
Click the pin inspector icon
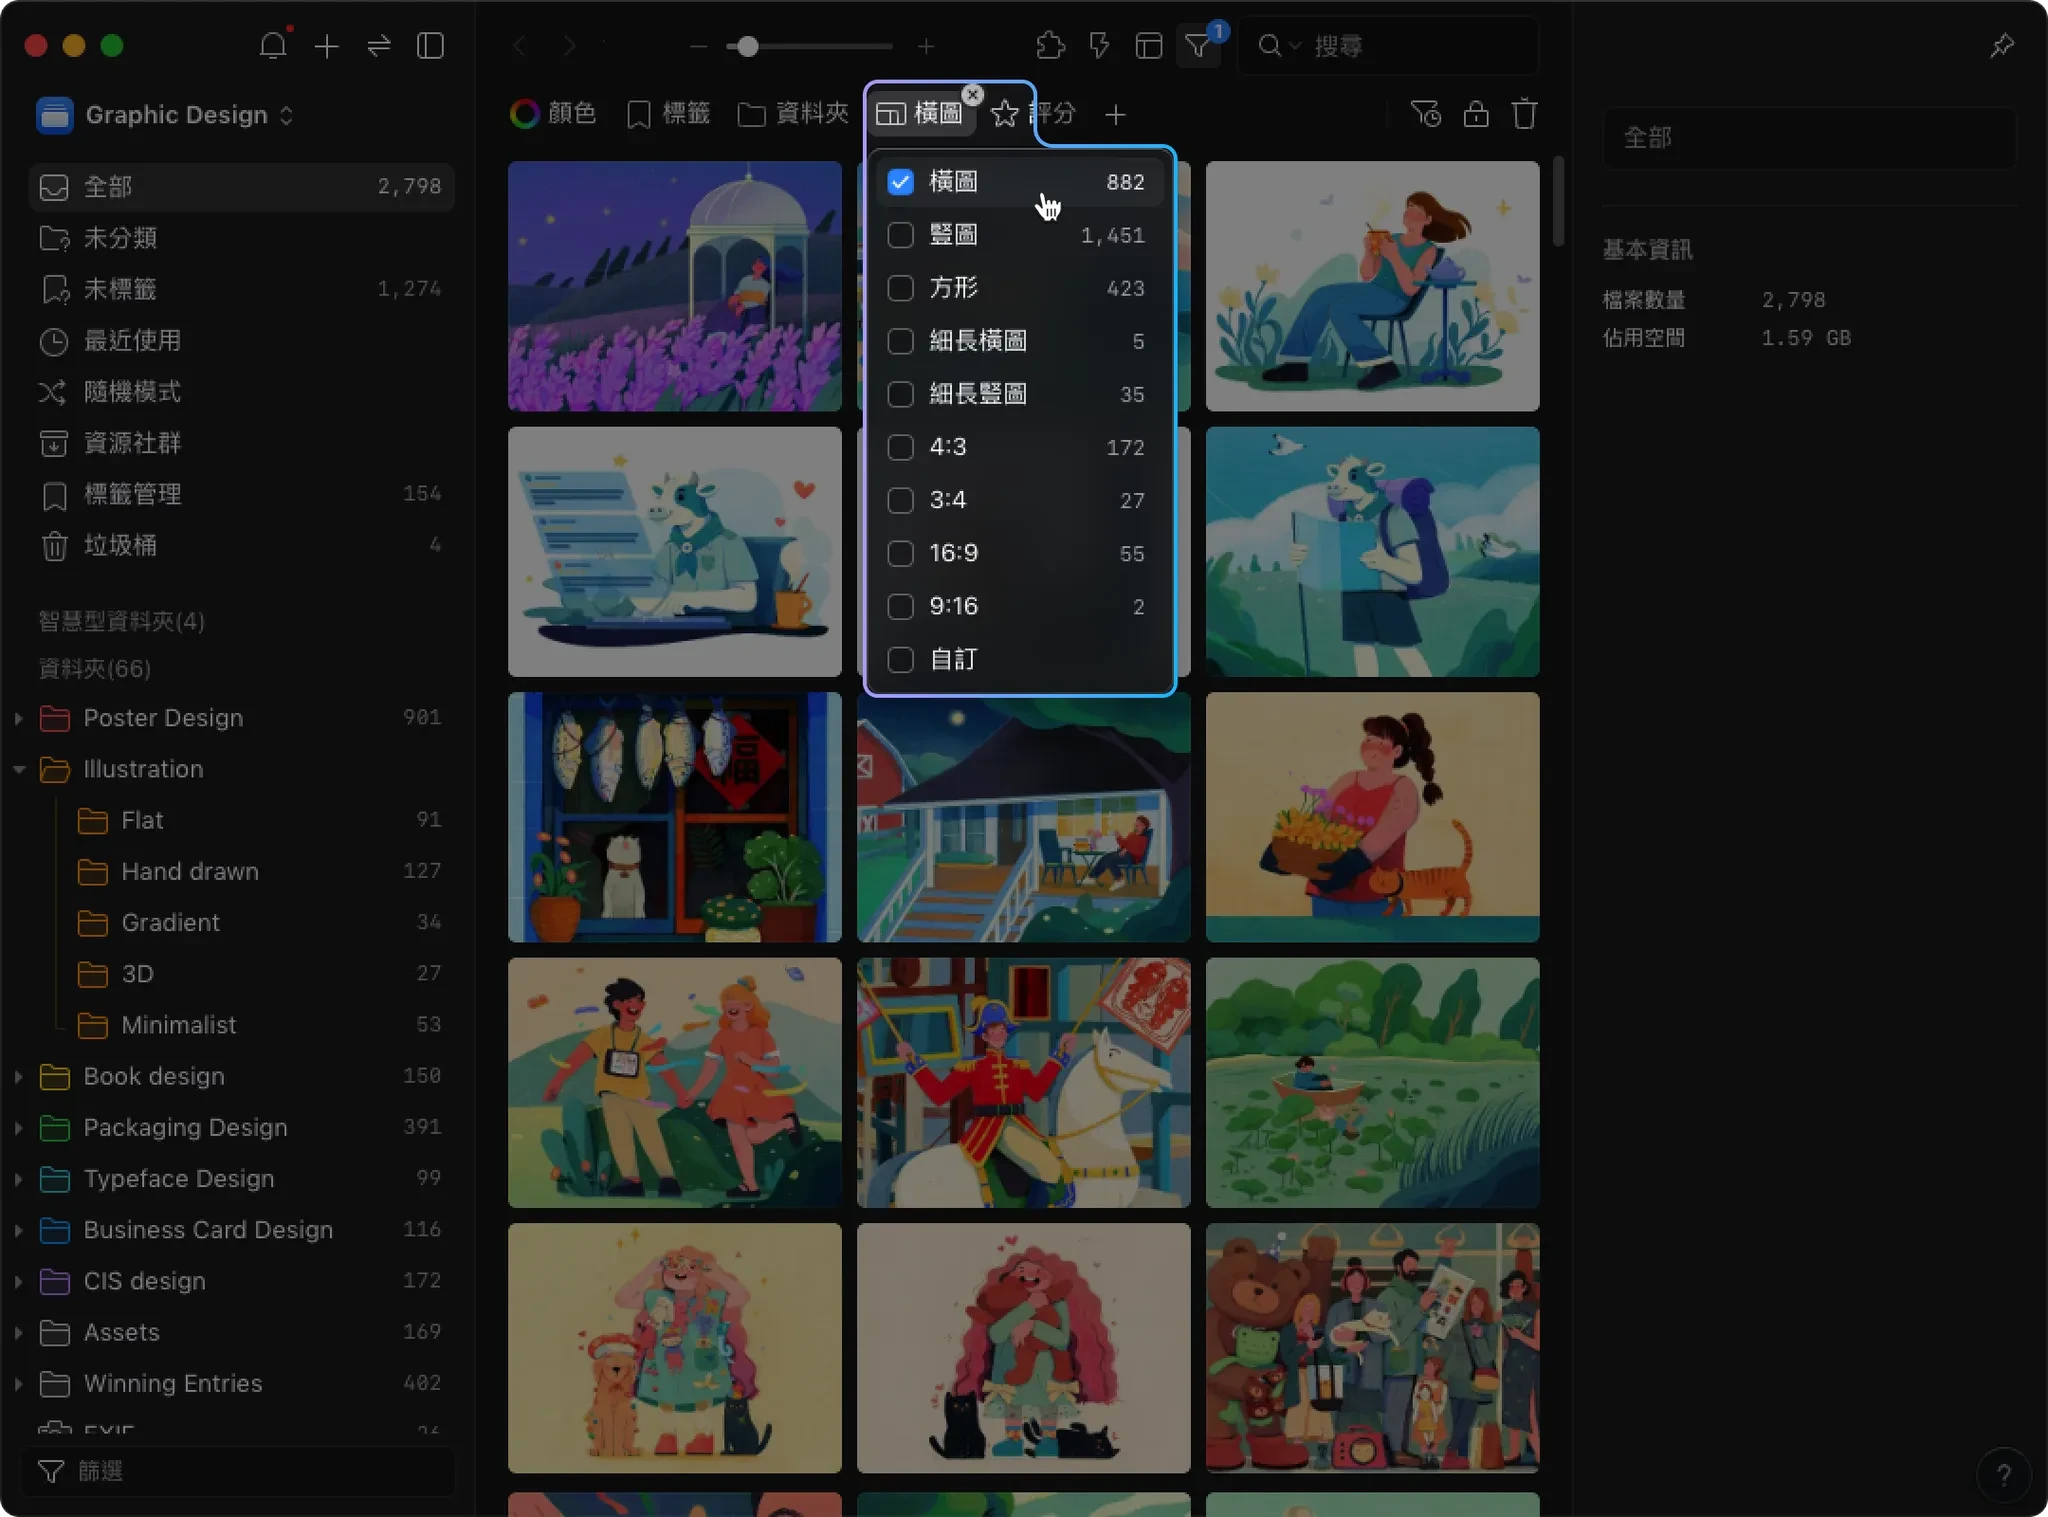(2002, 46)
